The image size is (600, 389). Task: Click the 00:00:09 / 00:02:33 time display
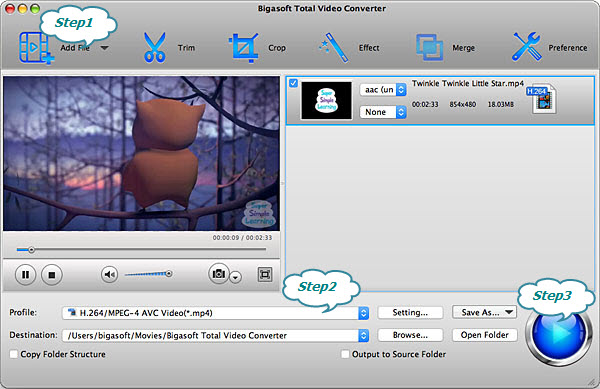coord(242,238)
